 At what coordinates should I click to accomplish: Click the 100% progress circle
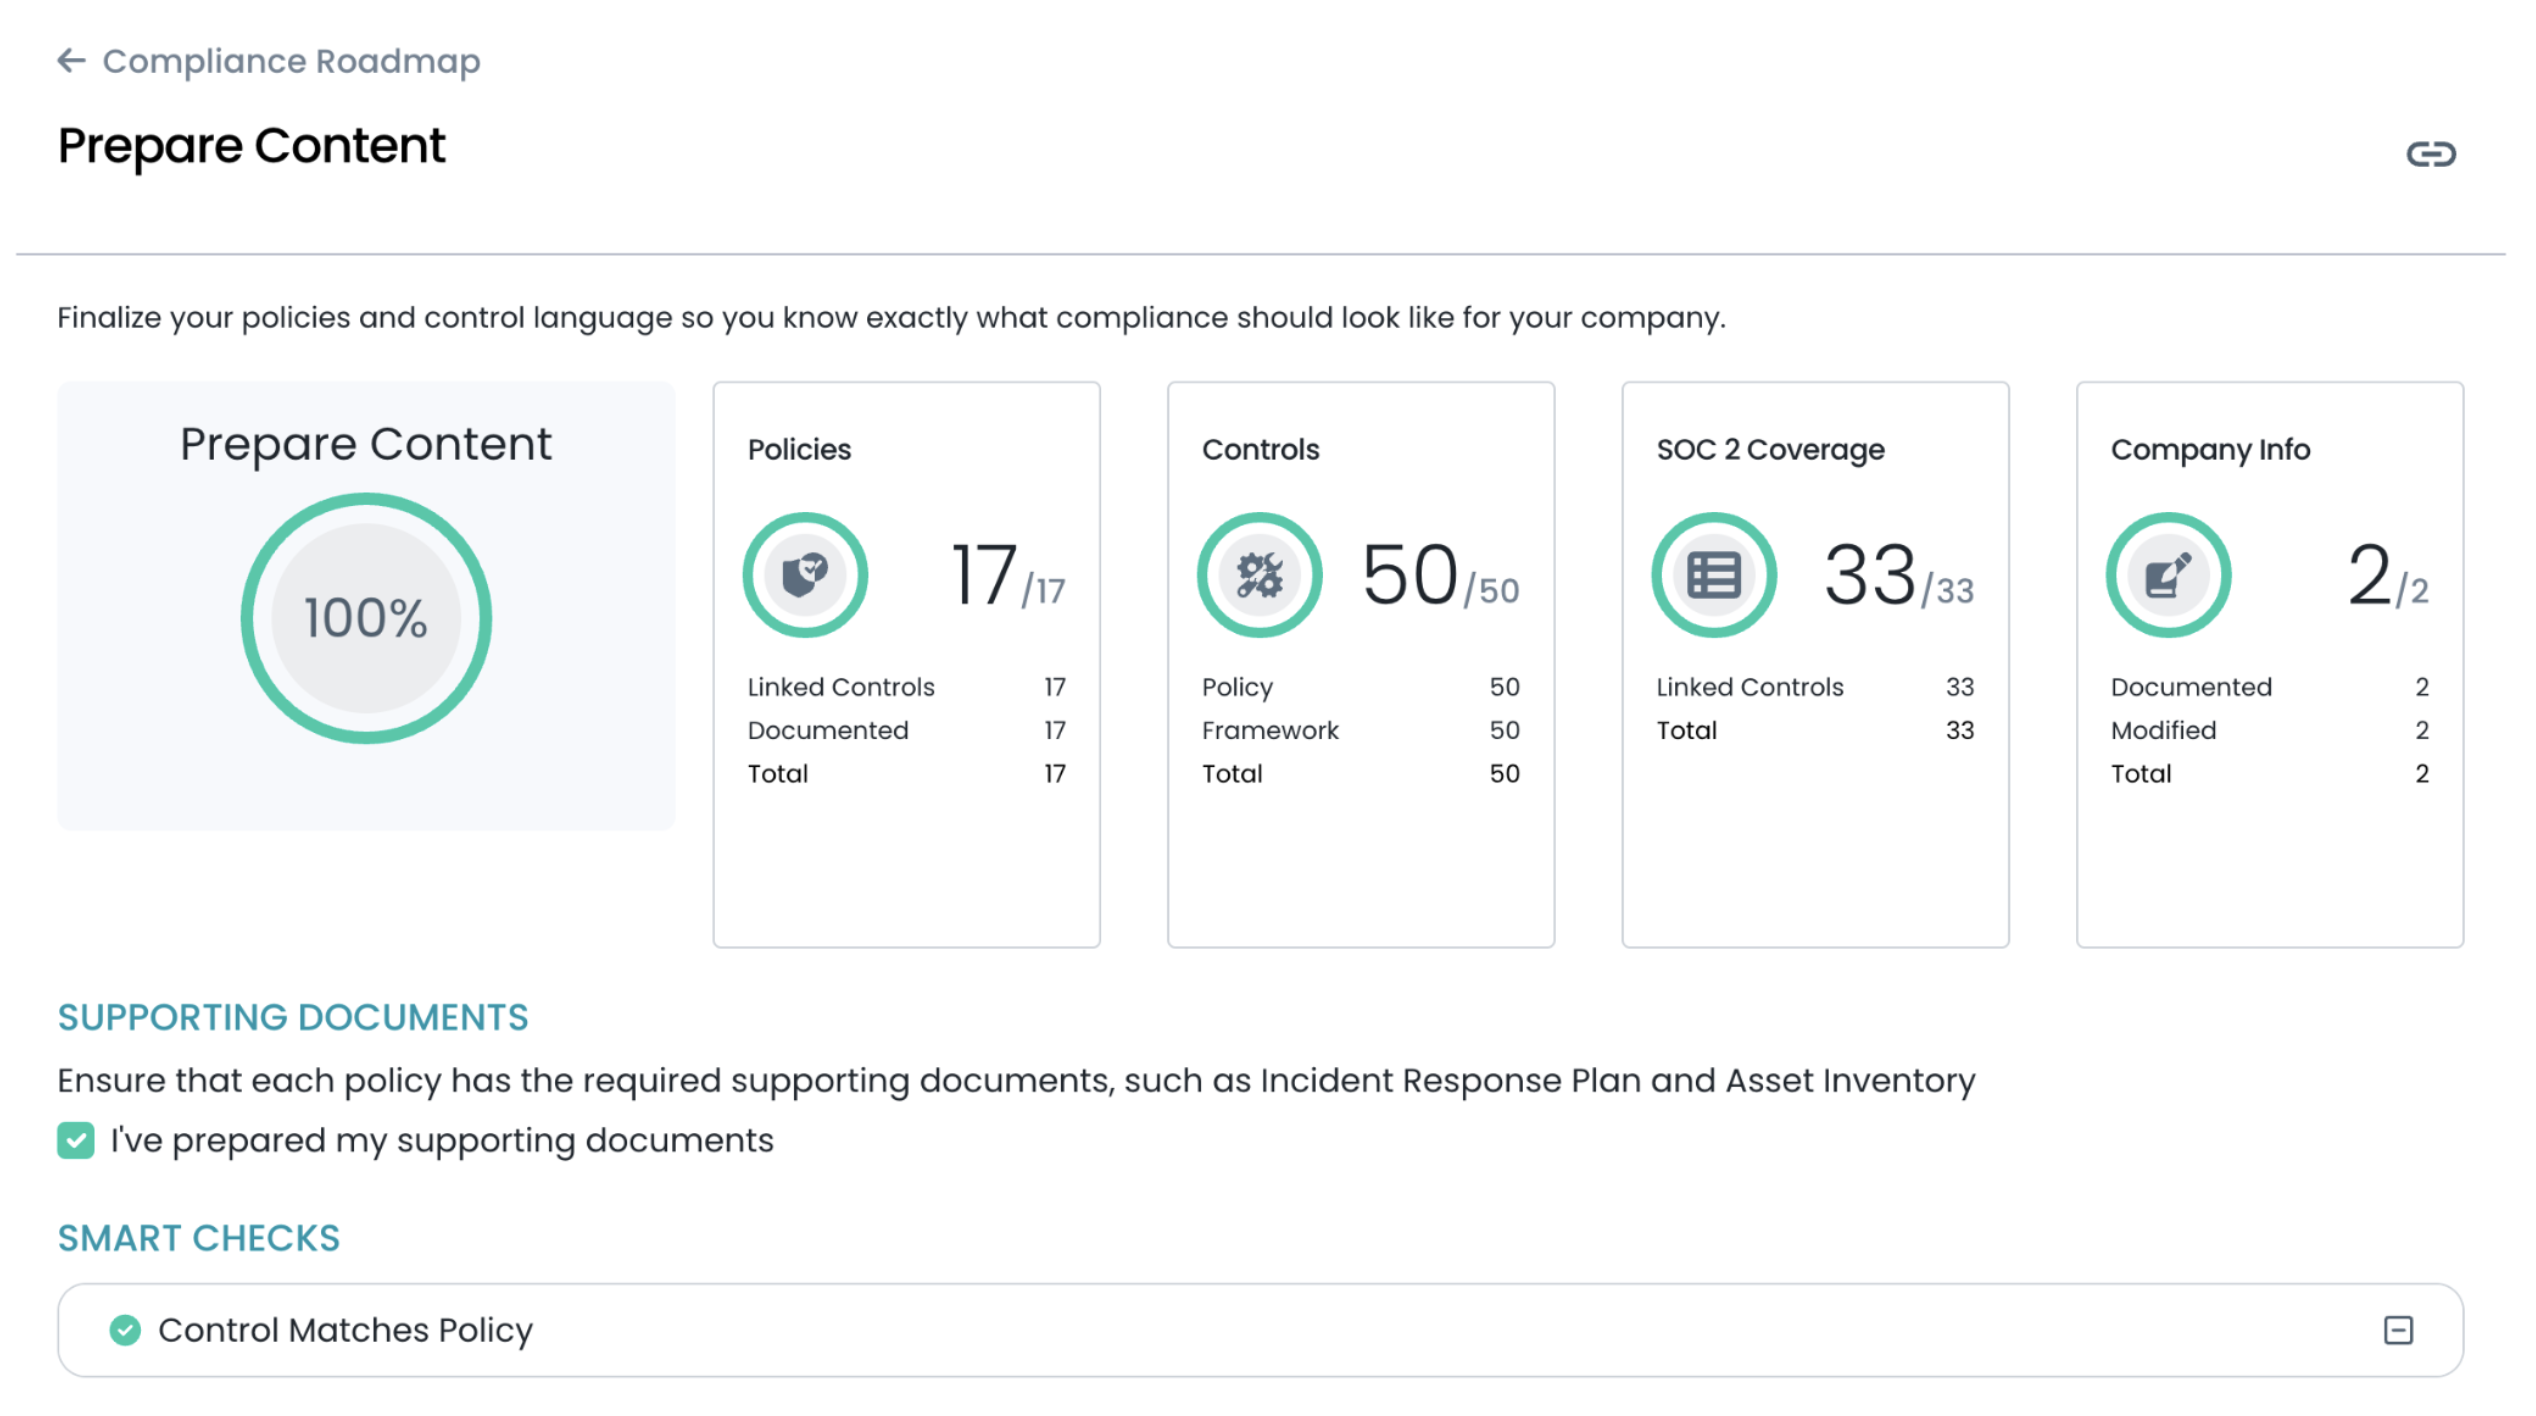[366, 618]
